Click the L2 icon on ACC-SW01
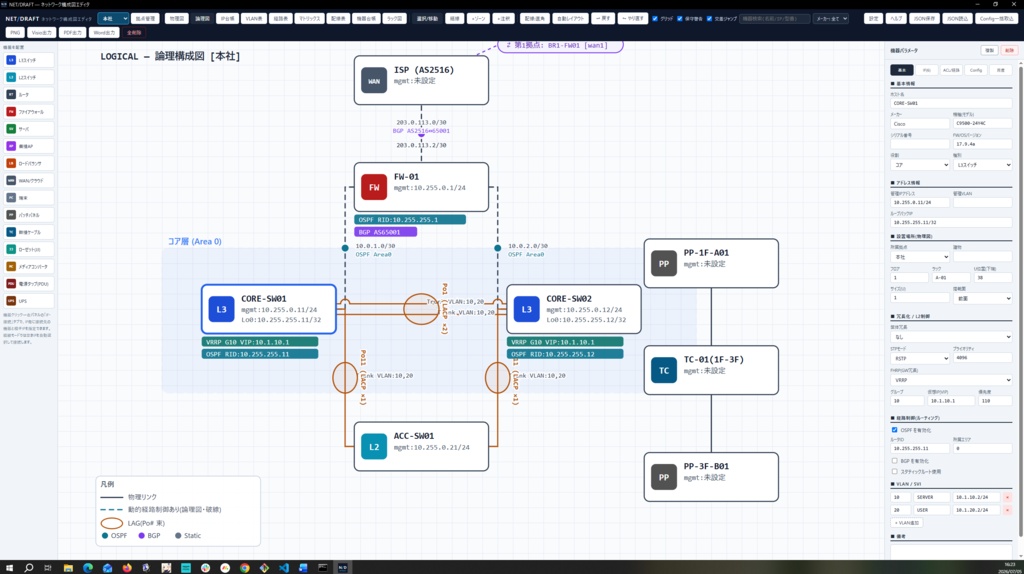This screenshot has height=574, width=1024. pos(374,447)
